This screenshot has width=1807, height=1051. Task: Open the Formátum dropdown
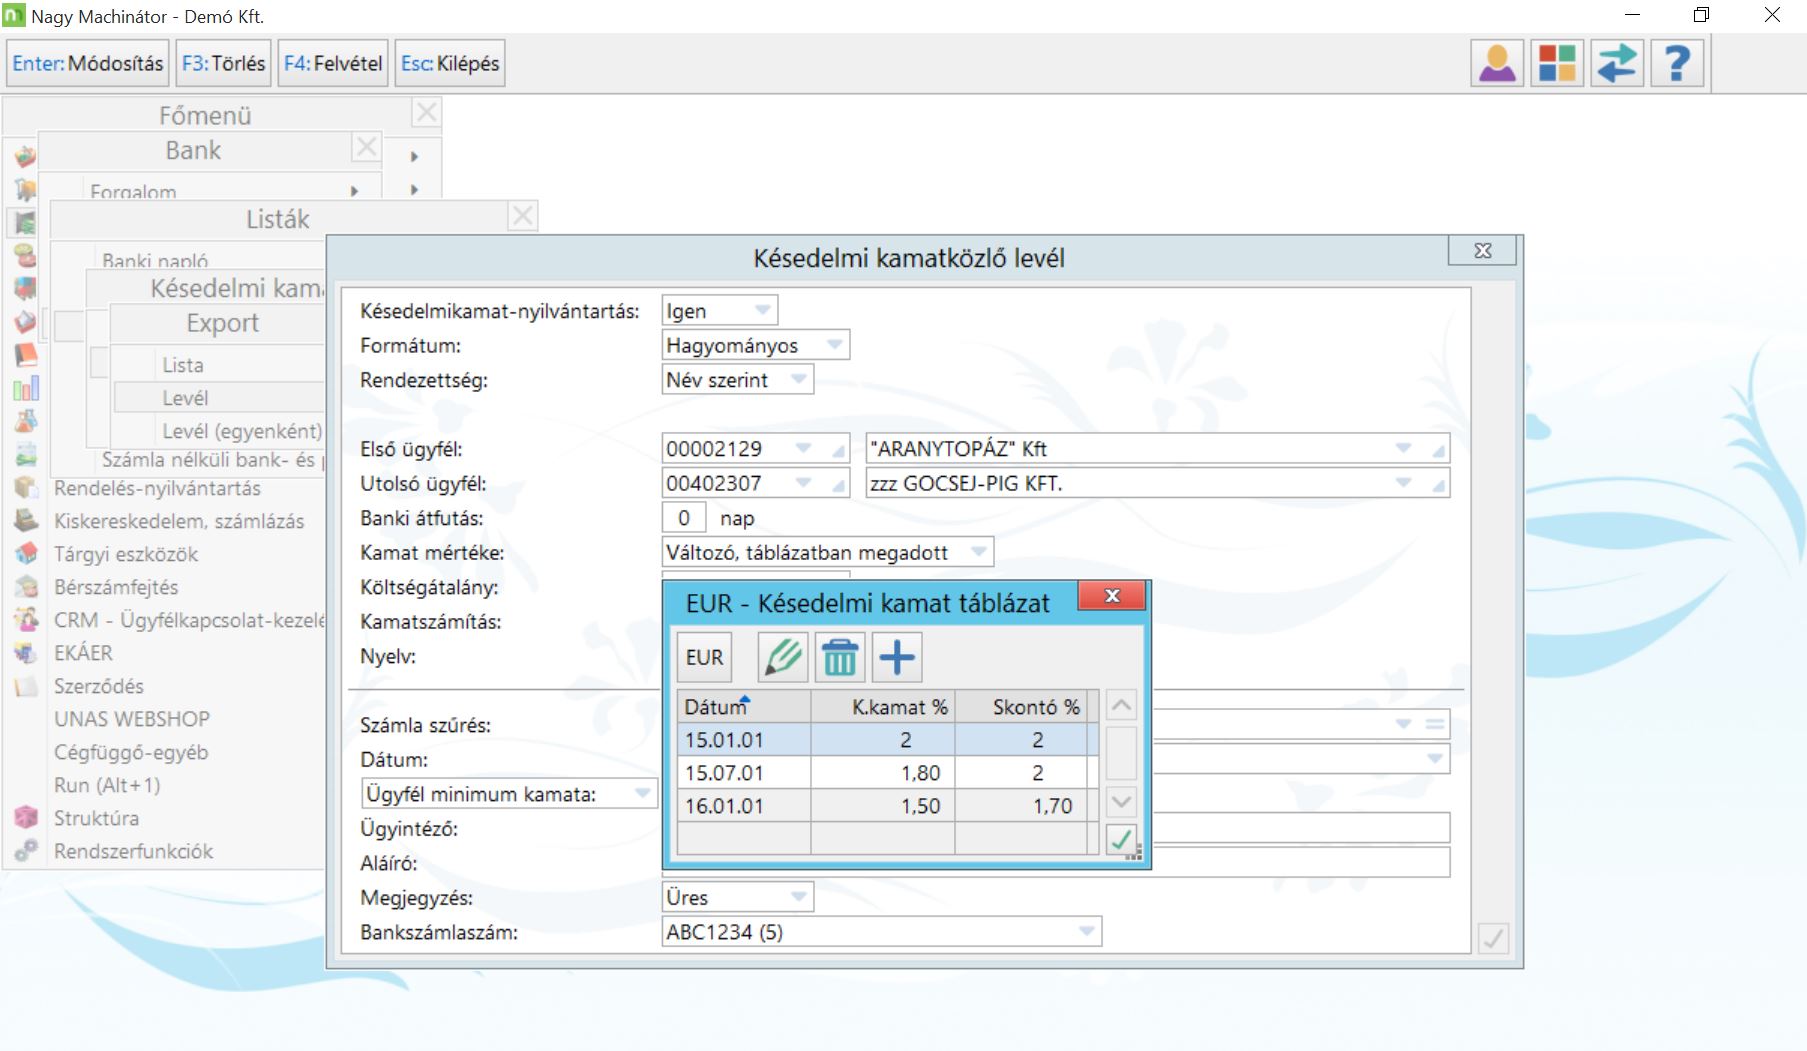pos(834,345)
